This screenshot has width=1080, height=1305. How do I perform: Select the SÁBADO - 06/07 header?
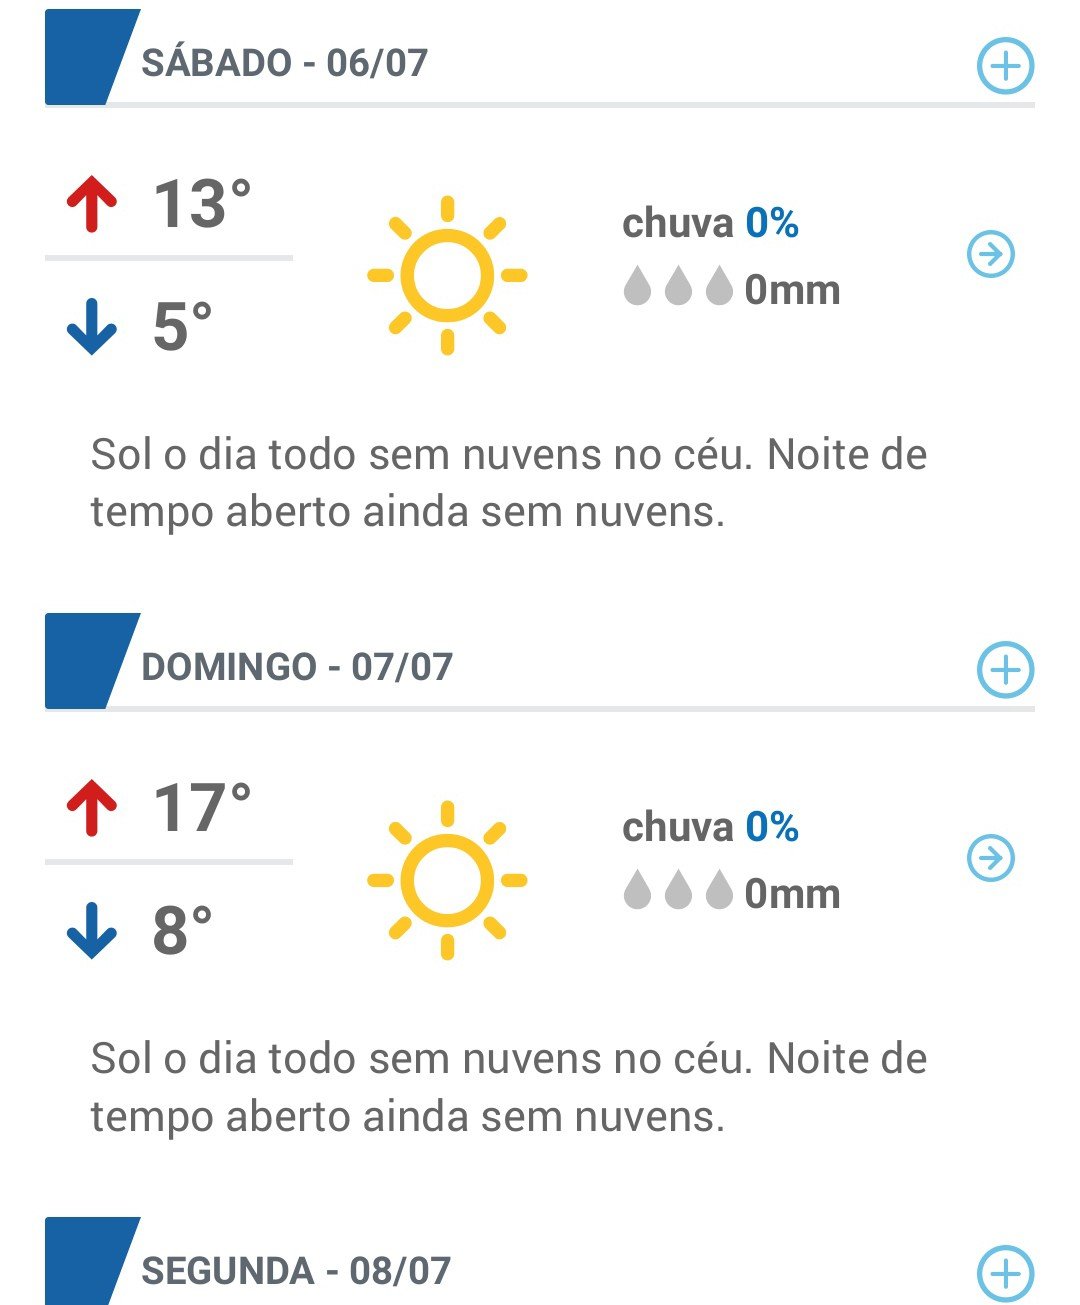[284, 63]
